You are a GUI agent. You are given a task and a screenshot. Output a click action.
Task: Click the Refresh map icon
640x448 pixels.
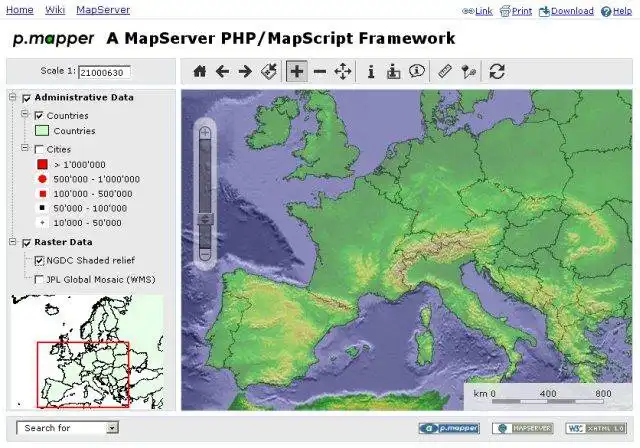click(x=497, y=71)
